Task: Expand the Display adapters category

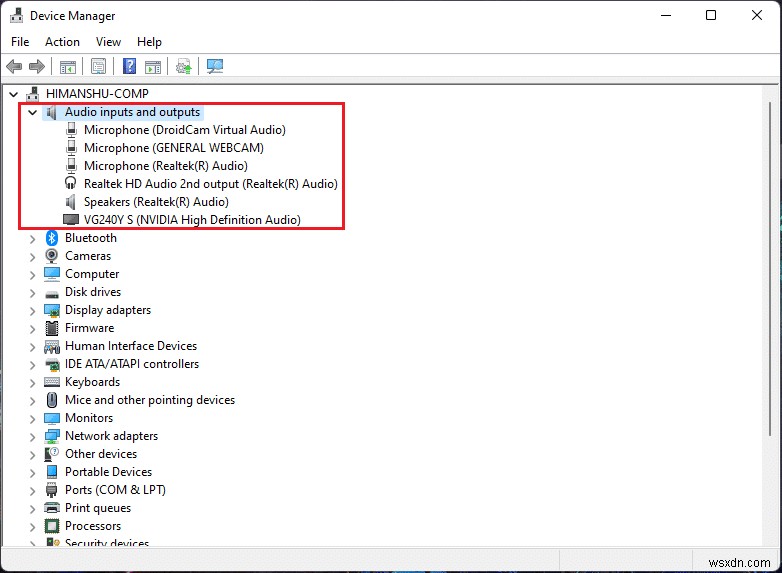Action: click(32, 311)
